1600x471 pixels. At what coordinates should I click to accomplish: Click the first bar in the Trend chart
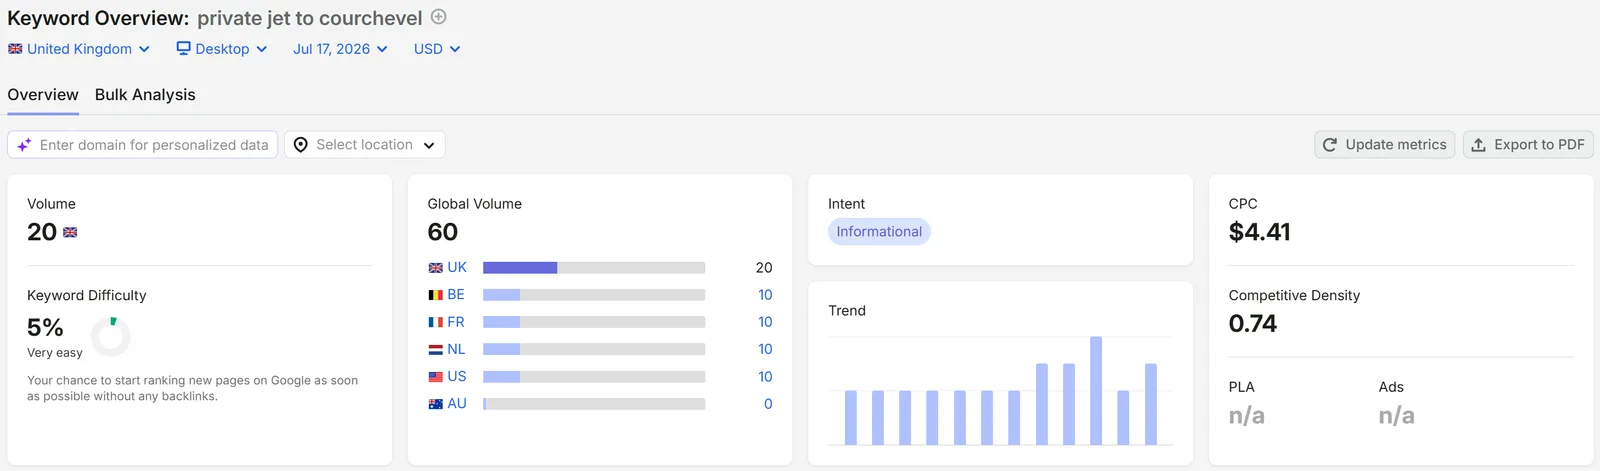coord(851,417)
